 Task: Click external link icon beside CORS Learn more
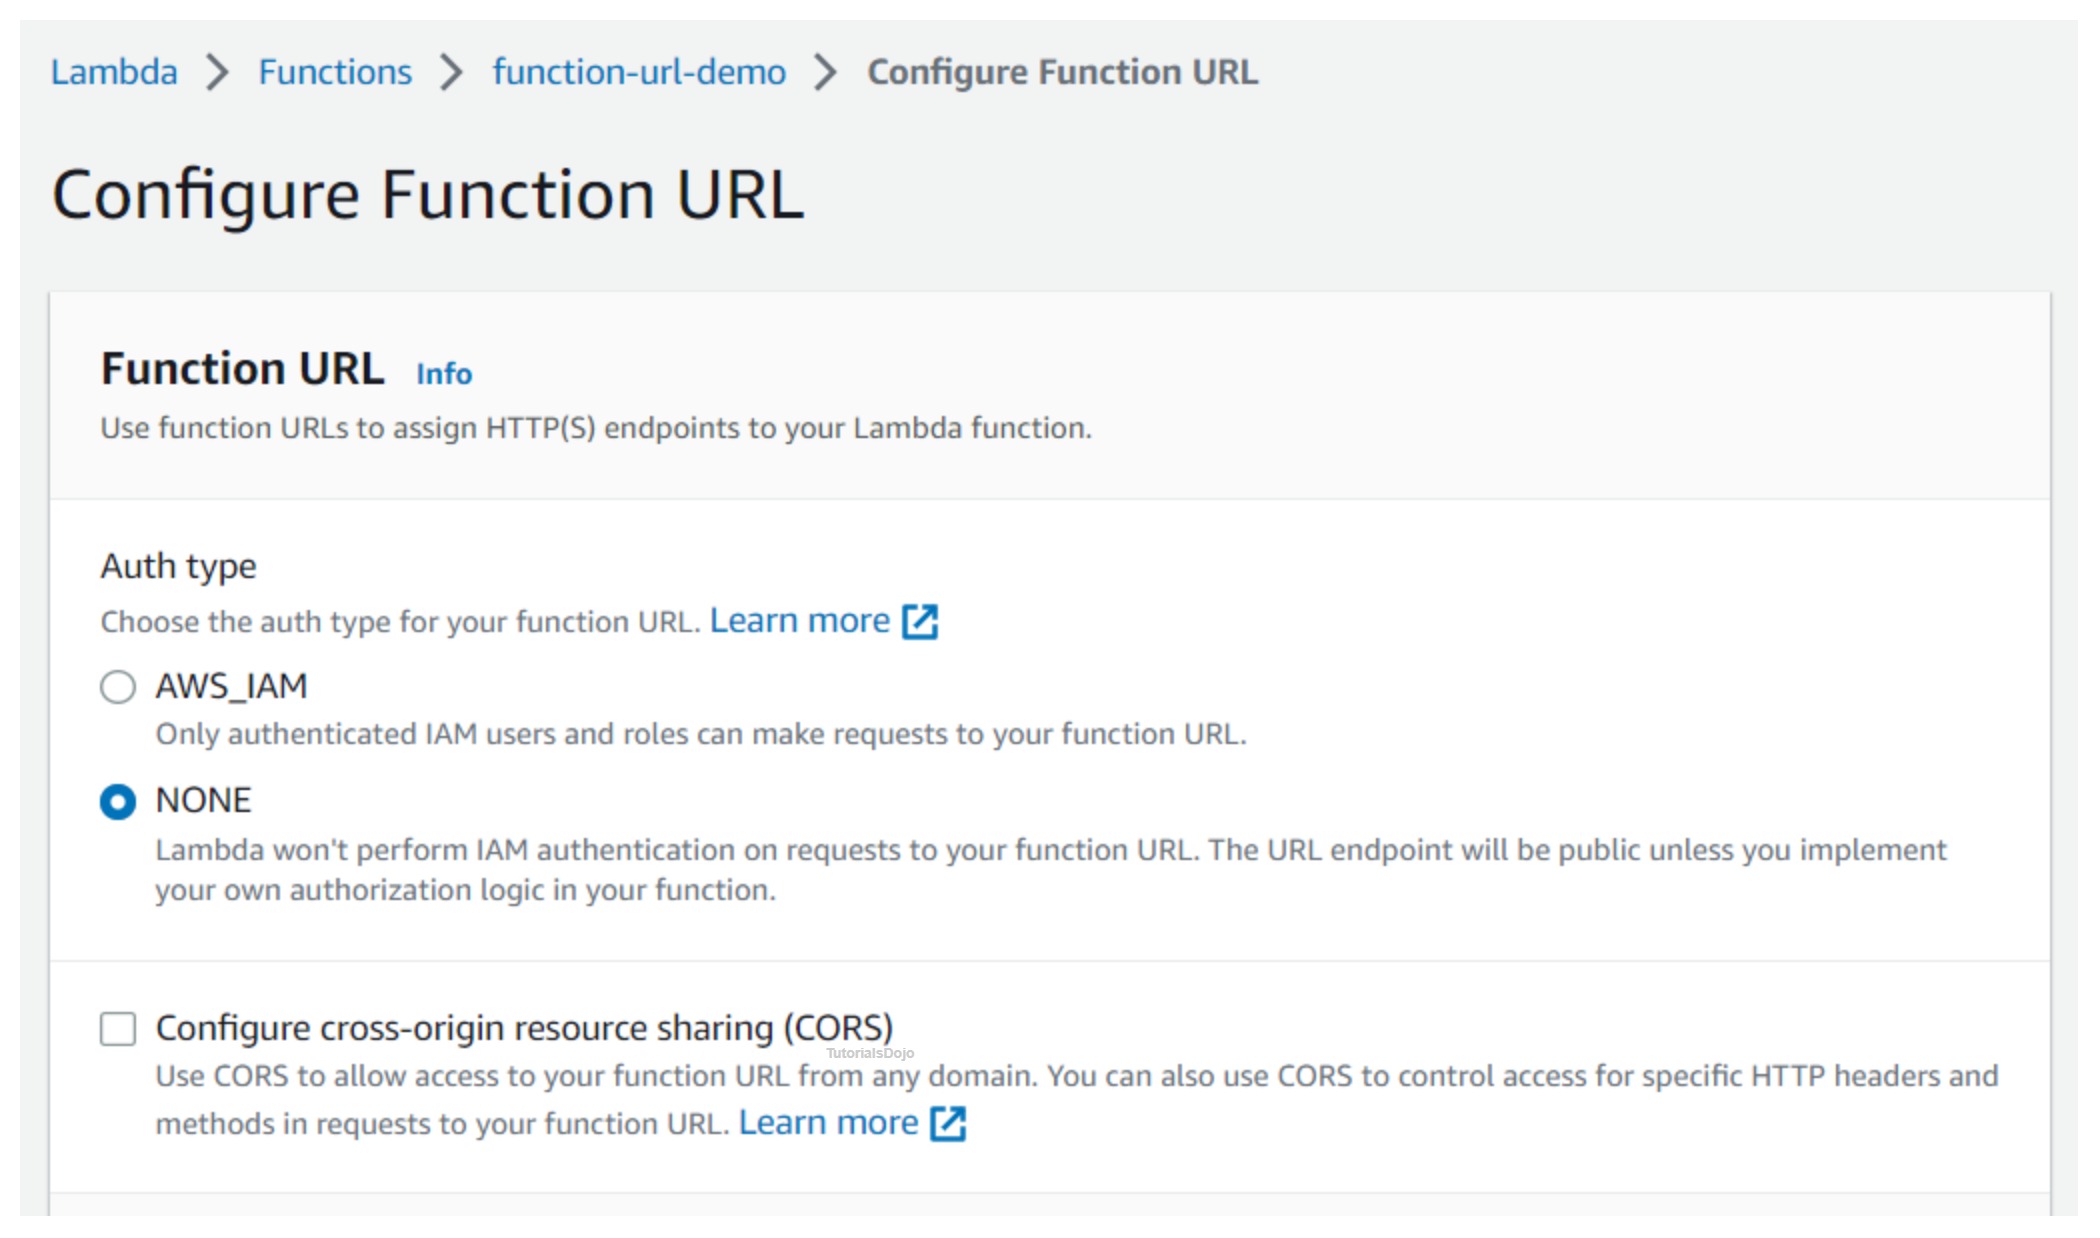pos(947,1123)
